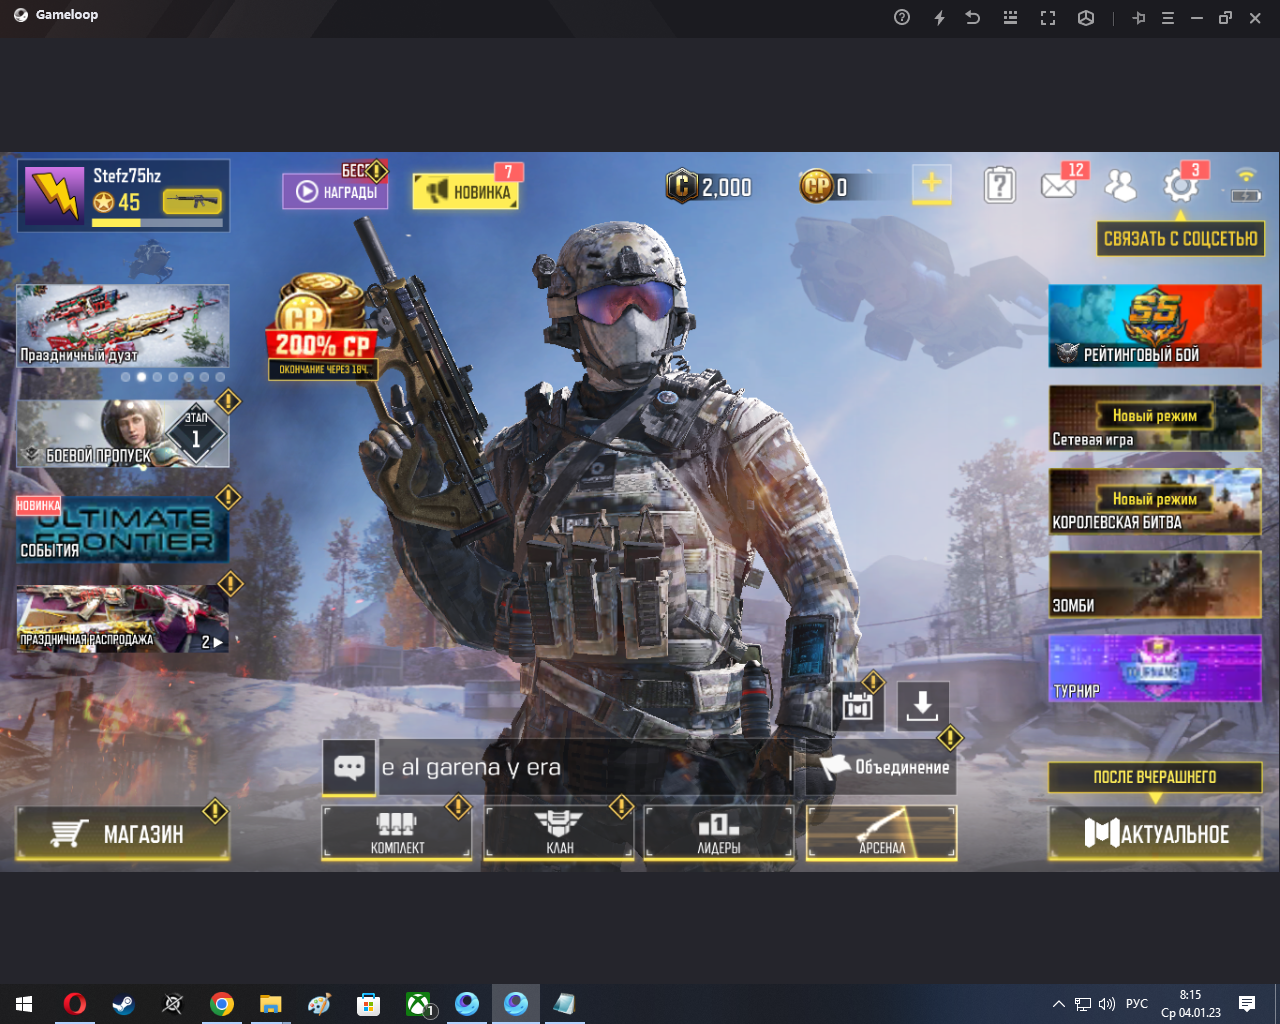This screenshot has height=1024, width=1280.
Task: Open the mail envelope with 12 messages
Action: coord(1058,185)
